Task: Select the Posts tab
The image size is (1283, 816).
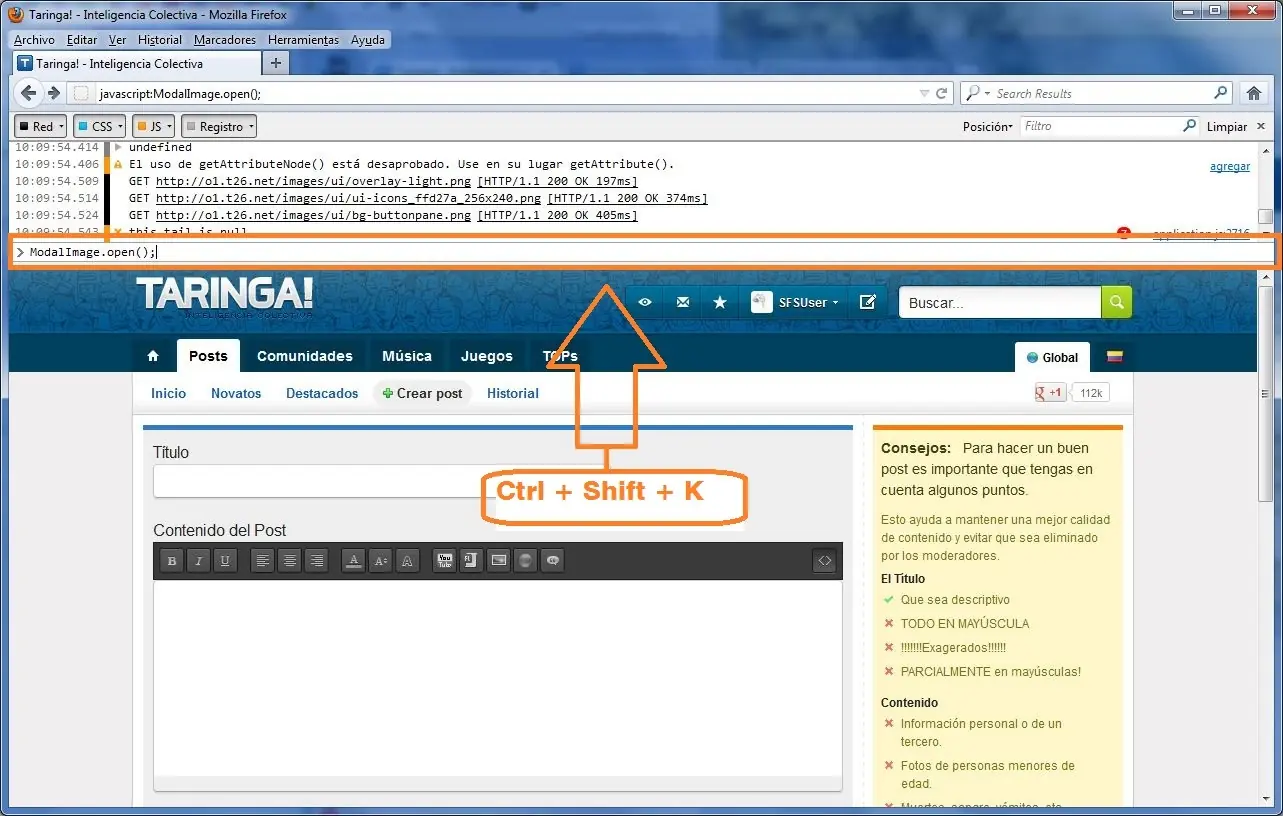Action: (208, 356)
